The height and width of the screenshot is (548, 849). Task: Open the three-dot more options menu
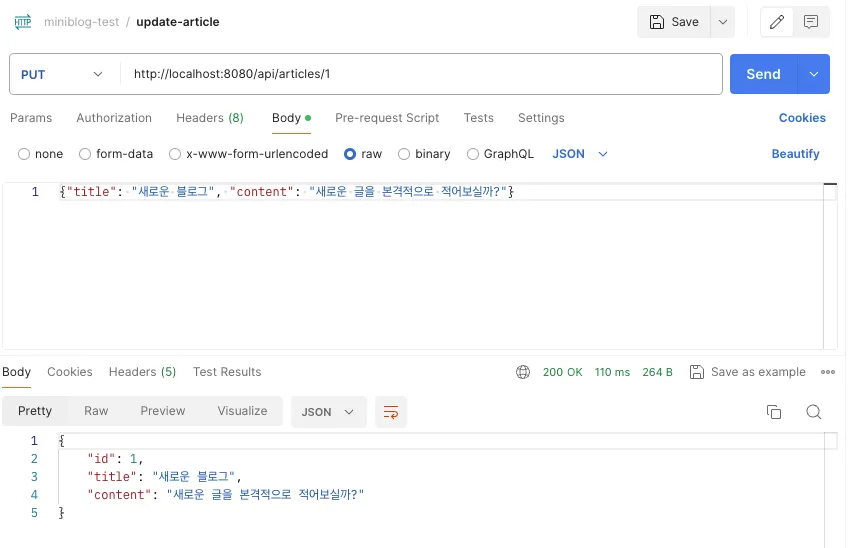[x=827, y=372]
